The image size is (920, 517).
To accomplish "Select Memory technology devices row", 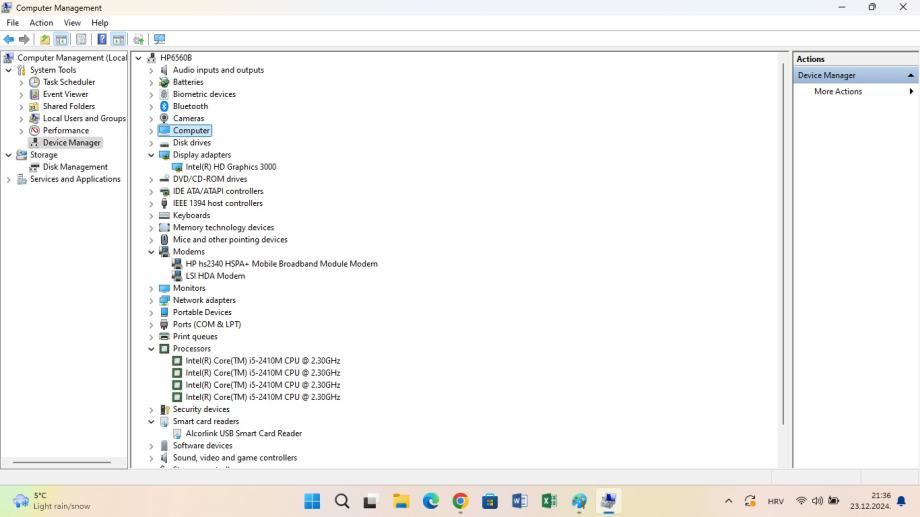I will pos(224,228).
